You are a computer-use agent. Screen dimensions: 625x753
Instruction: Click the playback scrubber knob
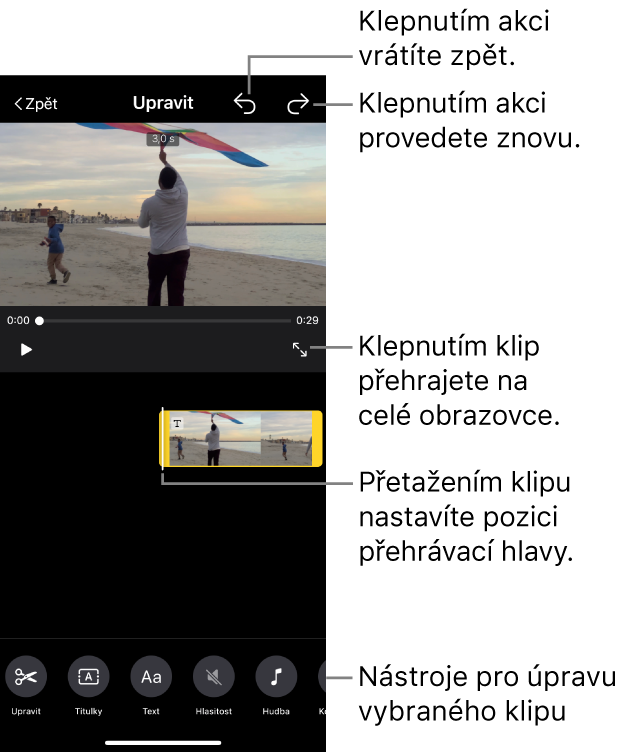coord(39,321)
